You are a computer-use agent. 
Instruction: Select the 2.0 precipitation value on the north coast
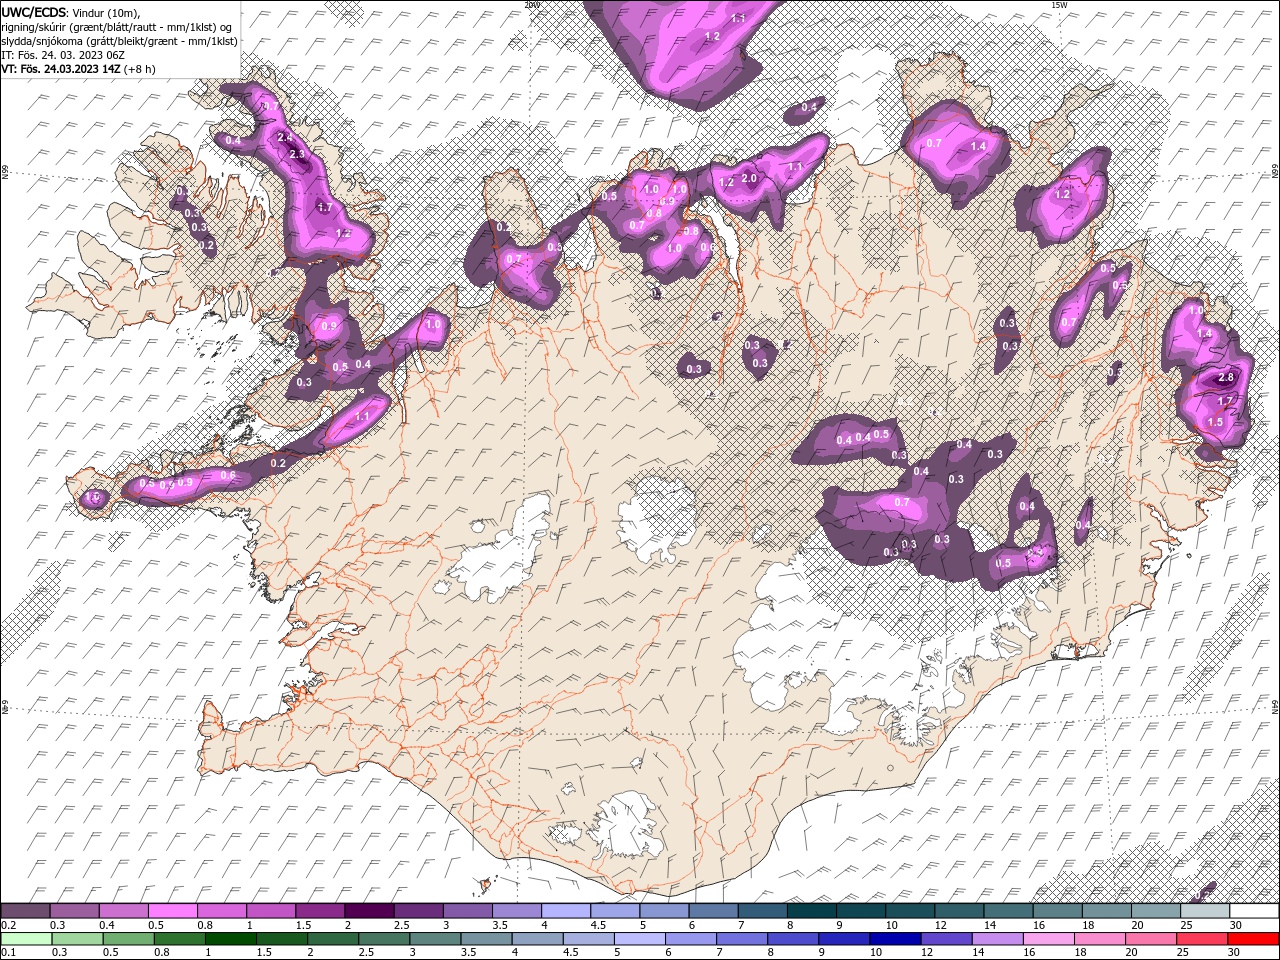coord(749,178)
